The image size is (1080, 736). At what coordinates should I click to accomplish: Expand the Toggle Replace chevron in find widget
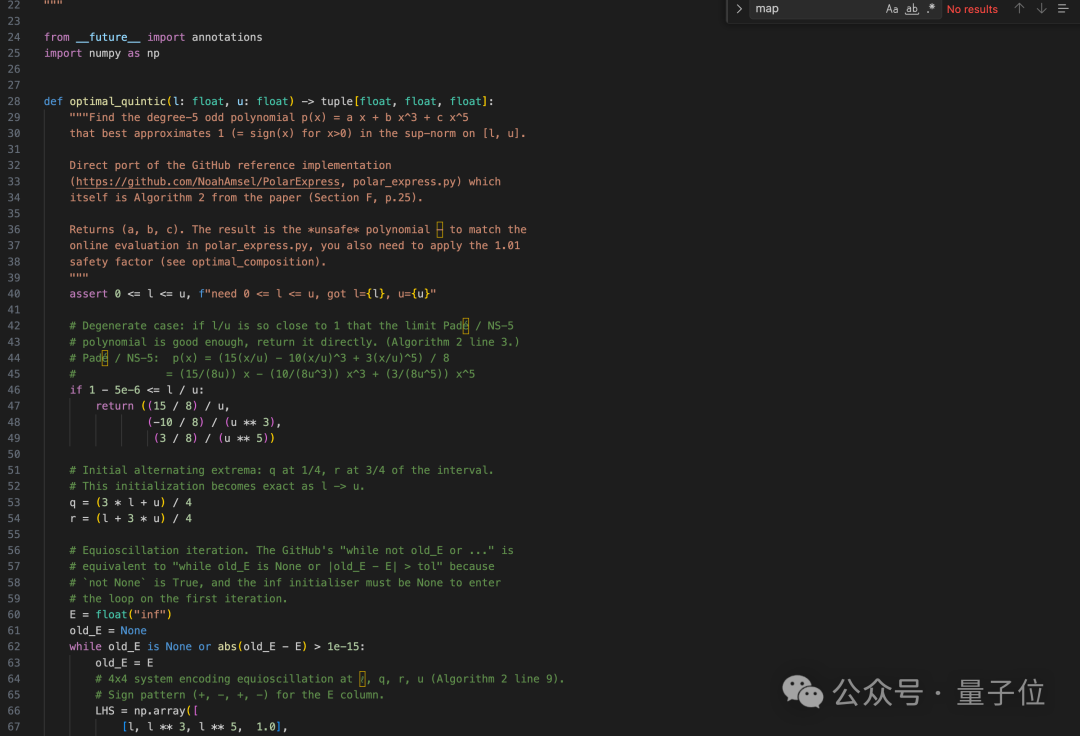[x=738, y=9]
